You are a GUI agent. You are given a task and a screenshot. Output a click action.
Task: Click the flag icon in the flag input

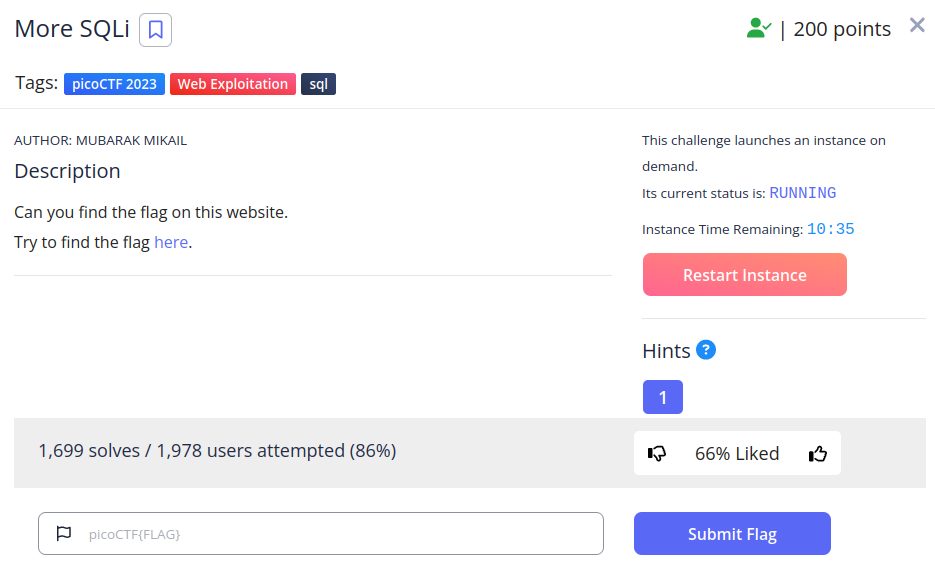63,533
